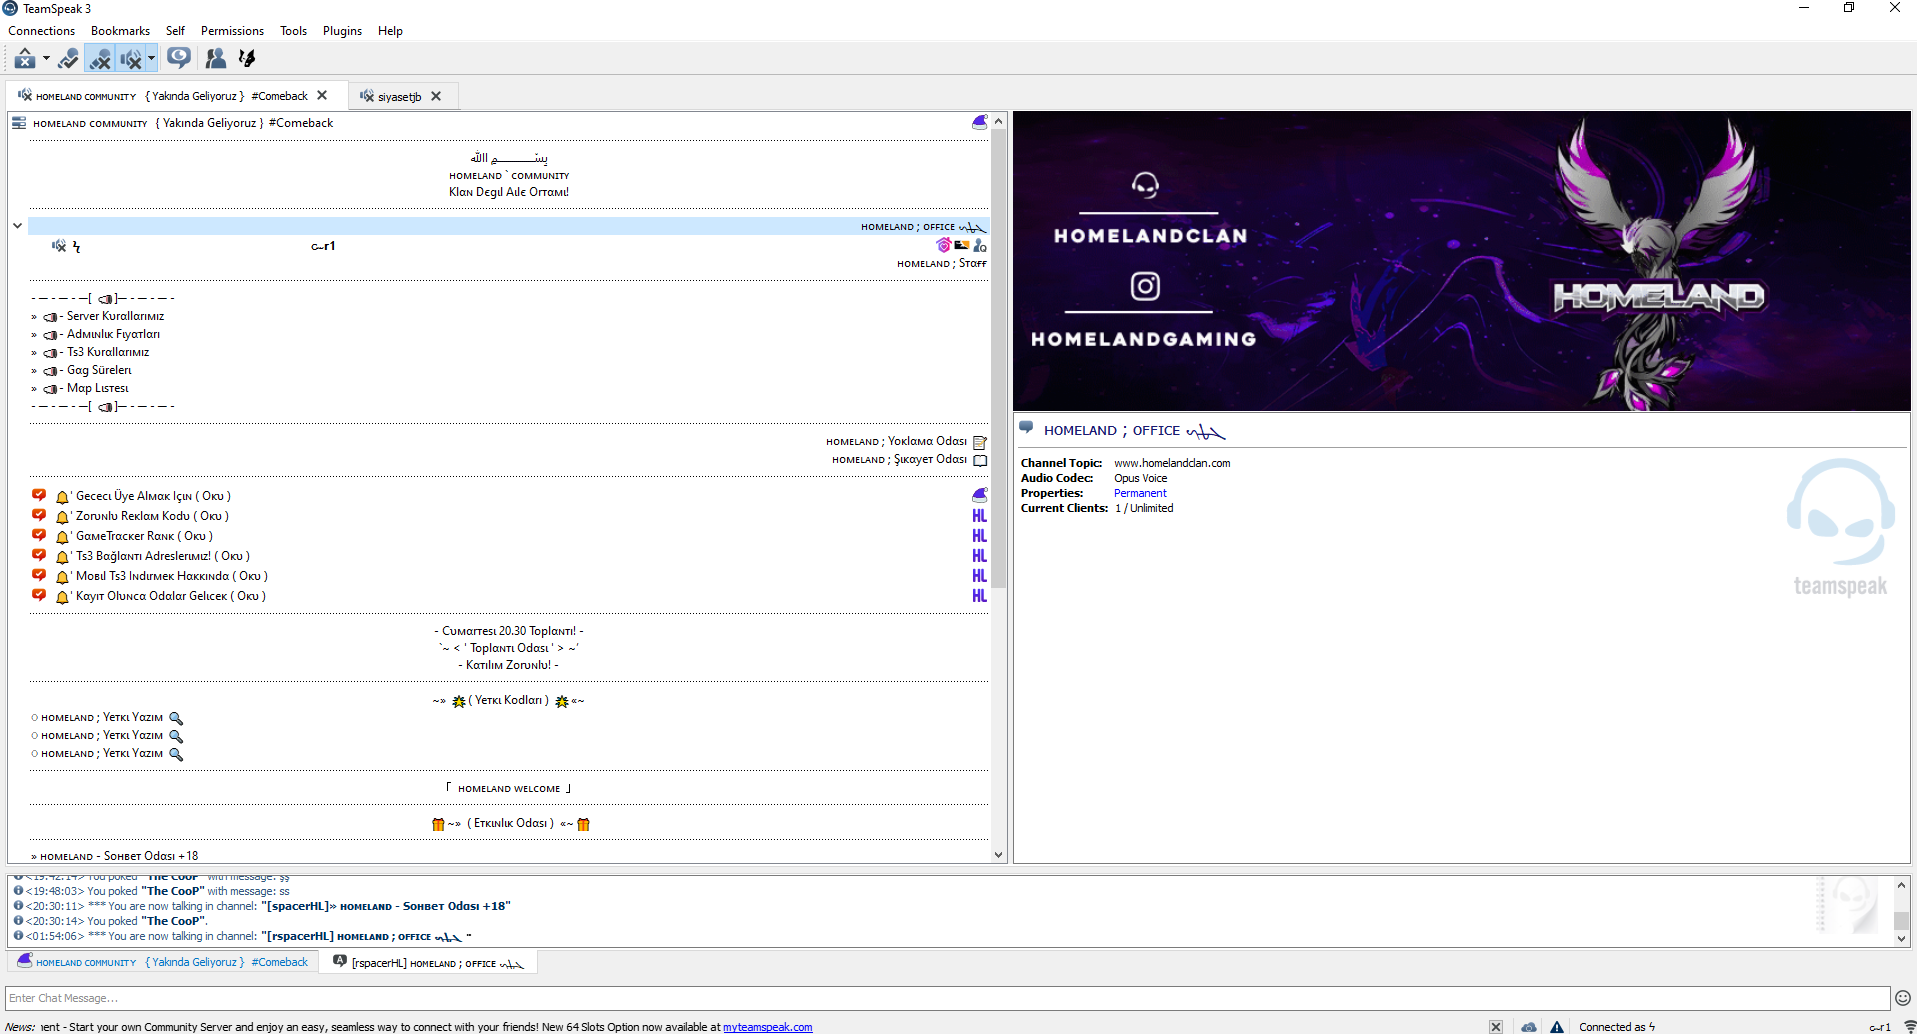The height and width of the screenshot is (1034, 1917).
Task: Open the Permissions menu
Action: (232, 31)
